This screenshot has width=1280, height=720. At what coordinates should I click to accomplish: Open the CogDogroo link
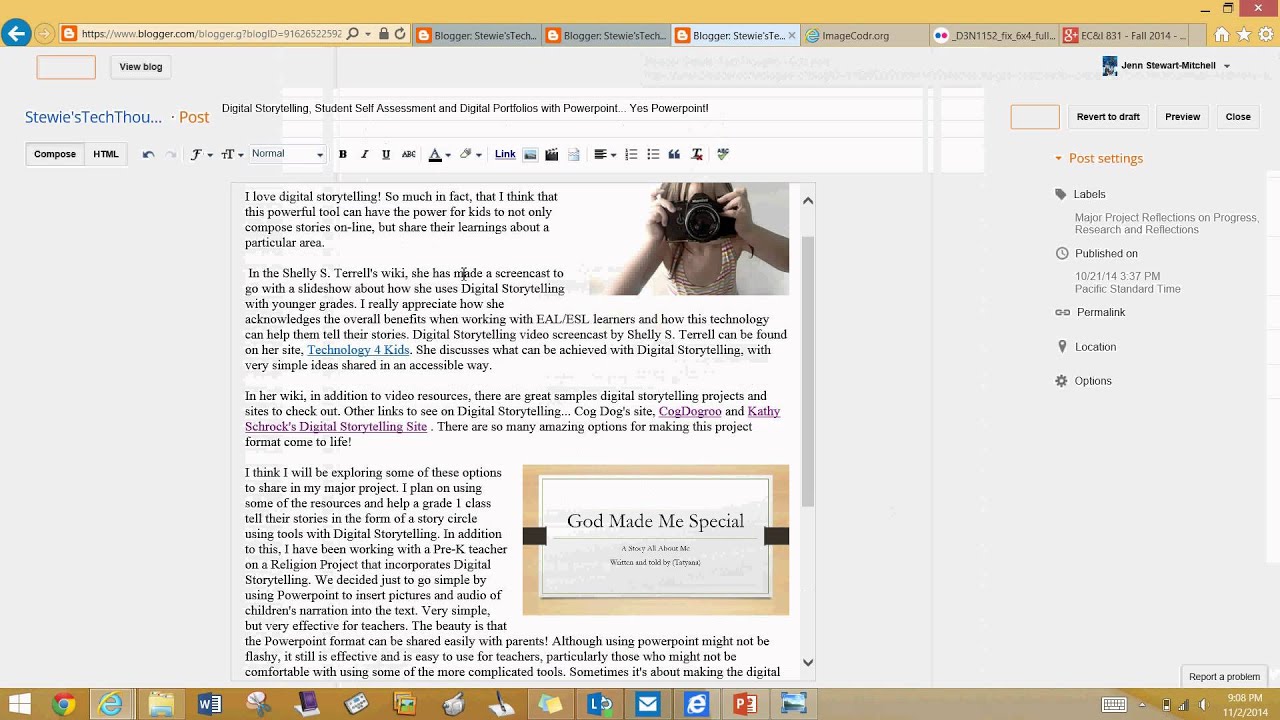[x=690, y=411]
